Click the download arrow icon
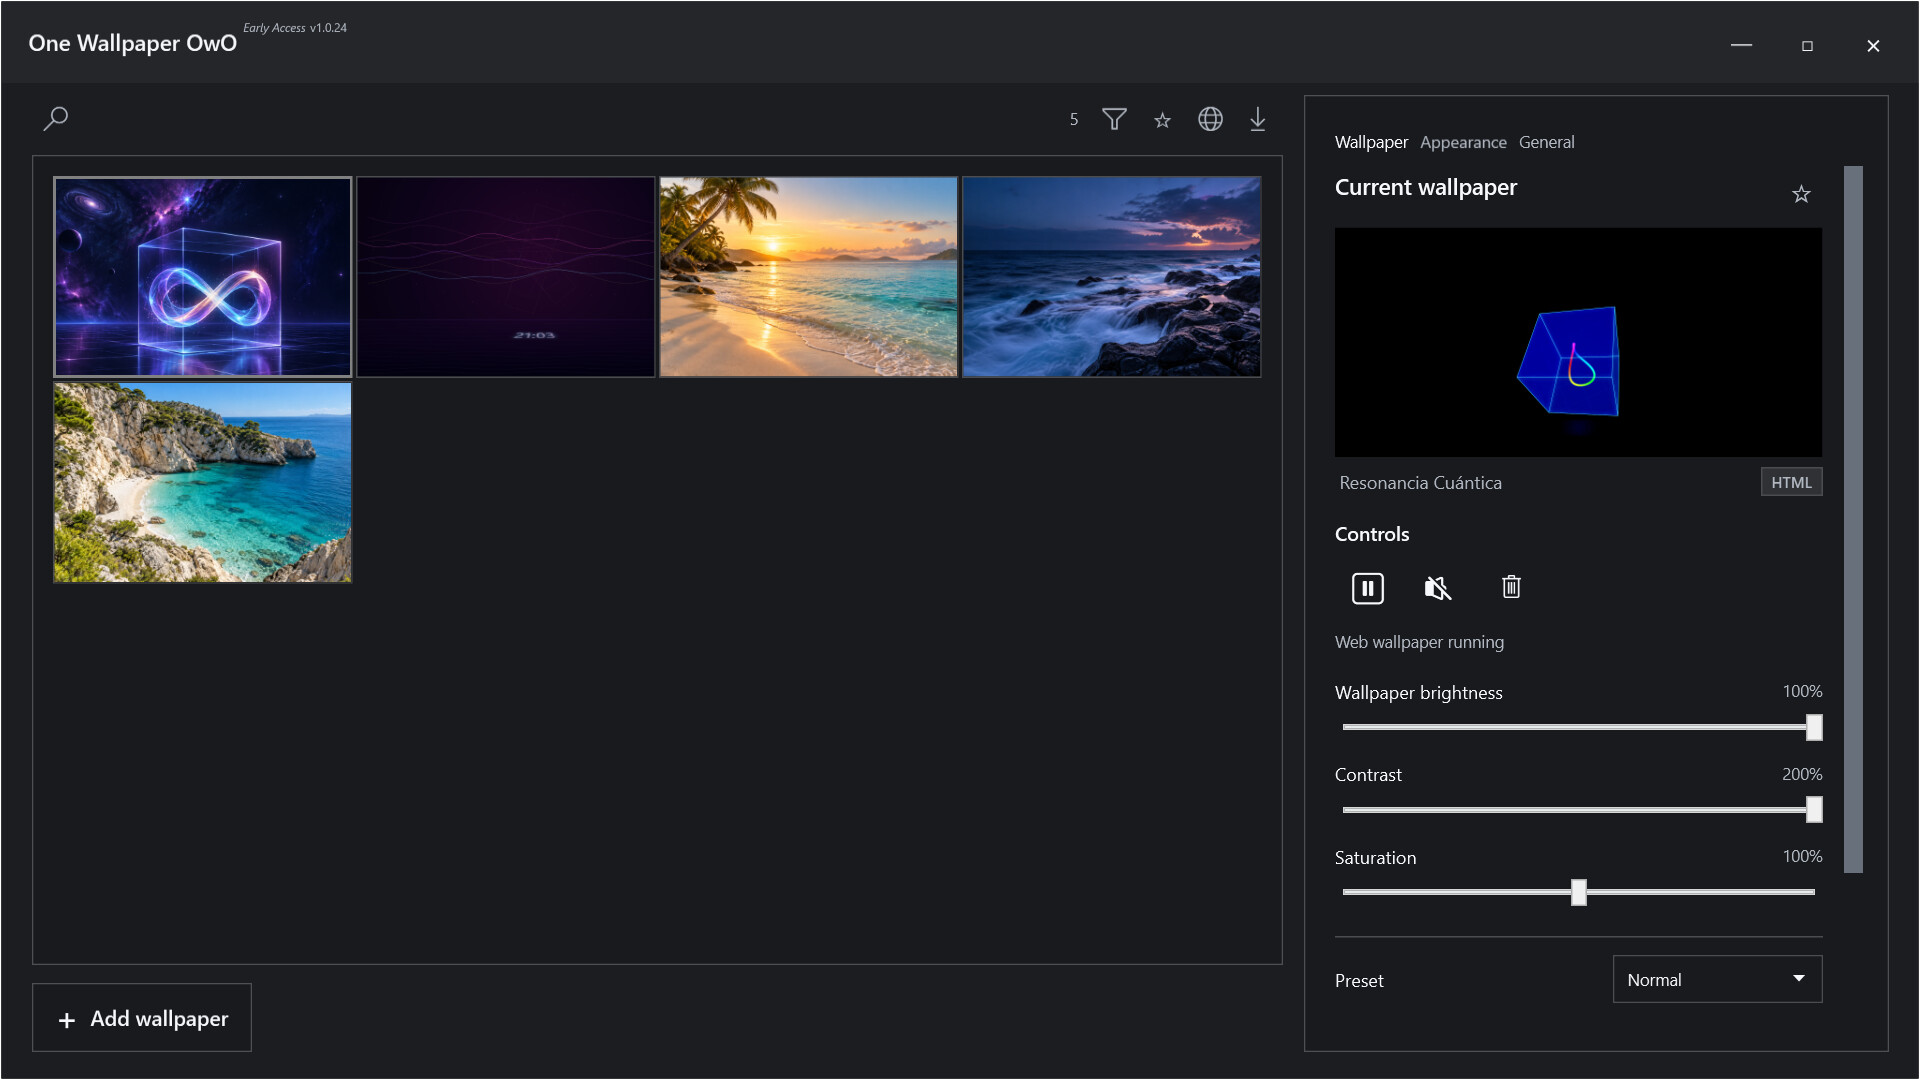Viewport: 1920px width, 1080px height. 1258,119
